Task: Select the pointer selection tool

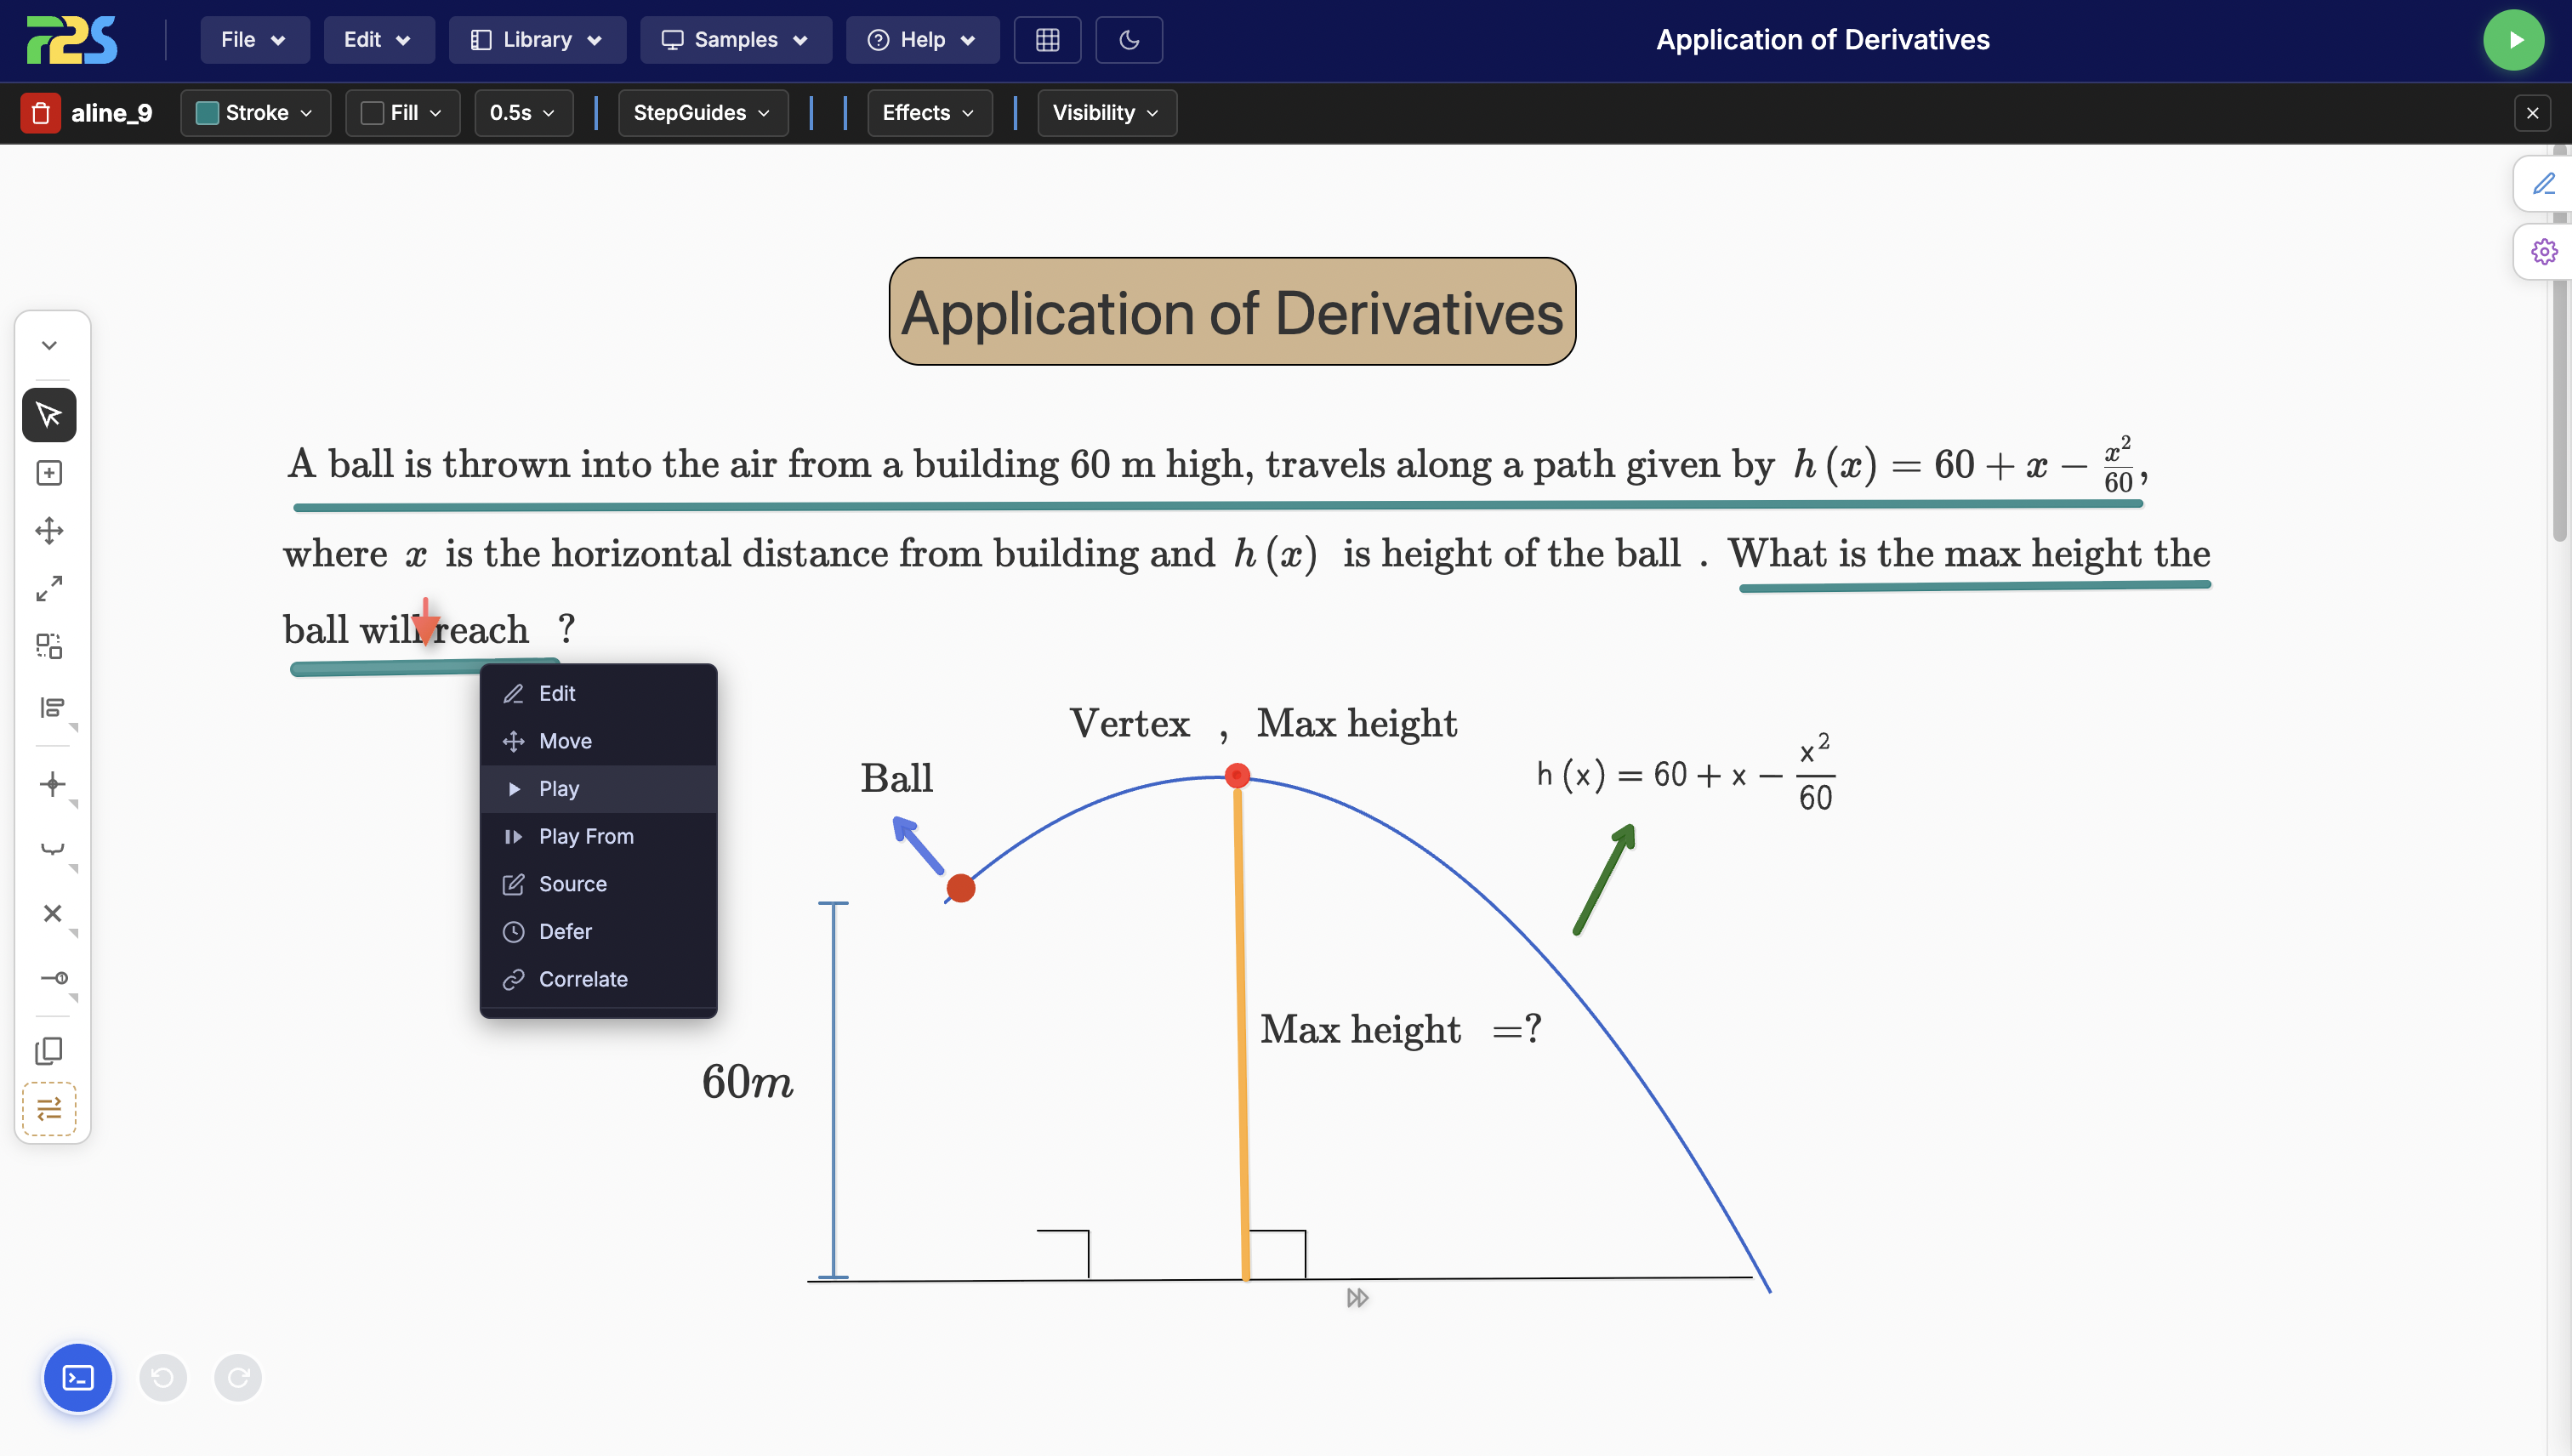Action: [49, 415]
